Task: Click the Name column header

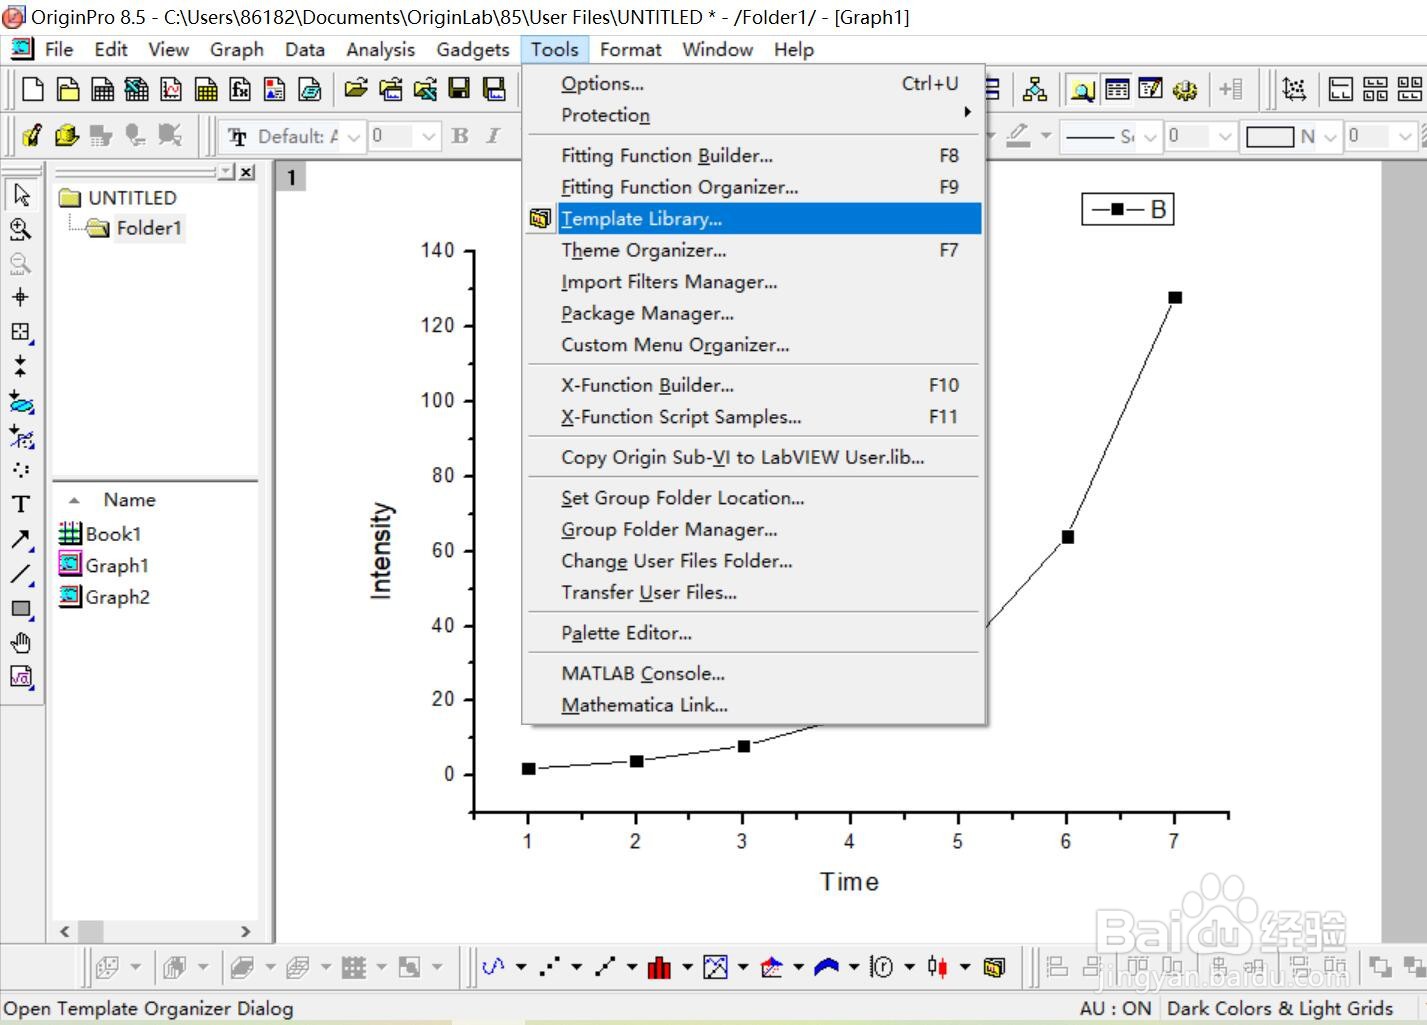Action: click(x=130, y=500)
